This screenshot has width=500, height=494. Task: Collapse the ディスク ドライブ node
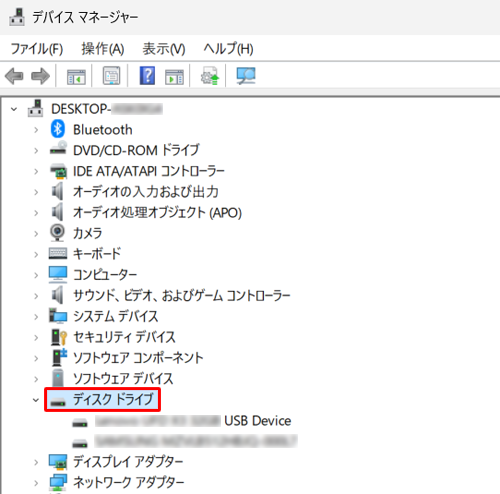(x=36, y=400)
